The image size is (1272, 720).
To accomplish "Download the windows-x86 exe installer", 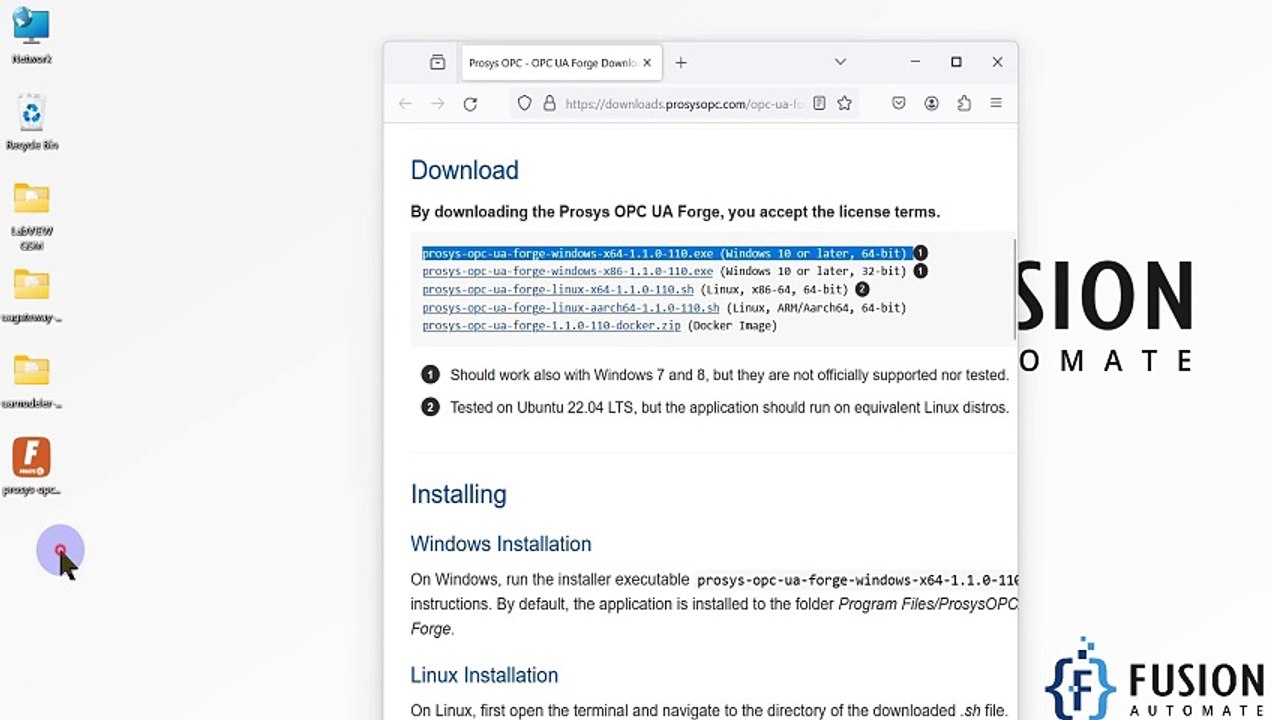I will [568, 272].
